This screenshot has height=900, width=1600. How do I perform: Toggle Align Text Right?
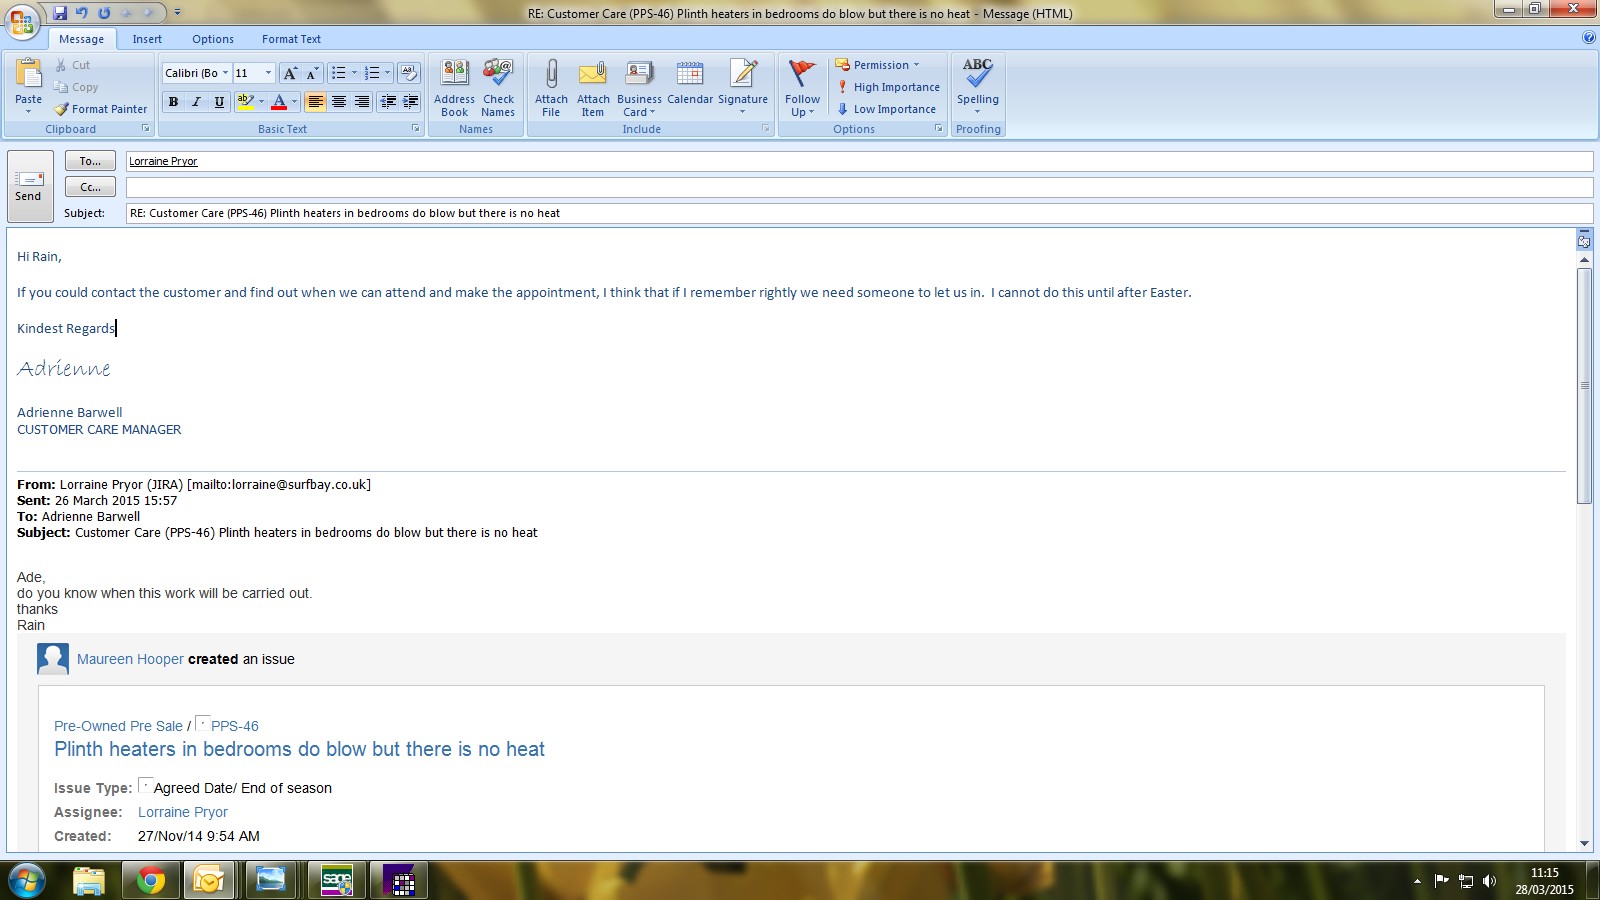point(362,102)
